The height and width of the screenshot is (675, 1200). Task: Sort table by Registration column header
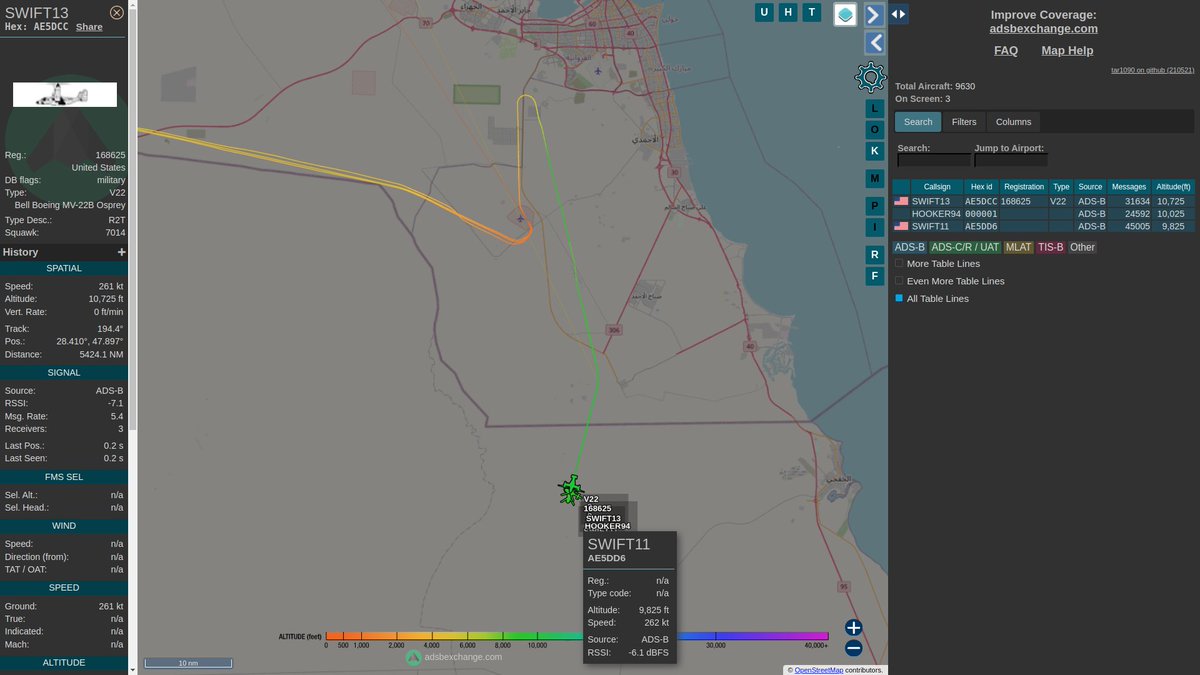tap(1024, 187)
